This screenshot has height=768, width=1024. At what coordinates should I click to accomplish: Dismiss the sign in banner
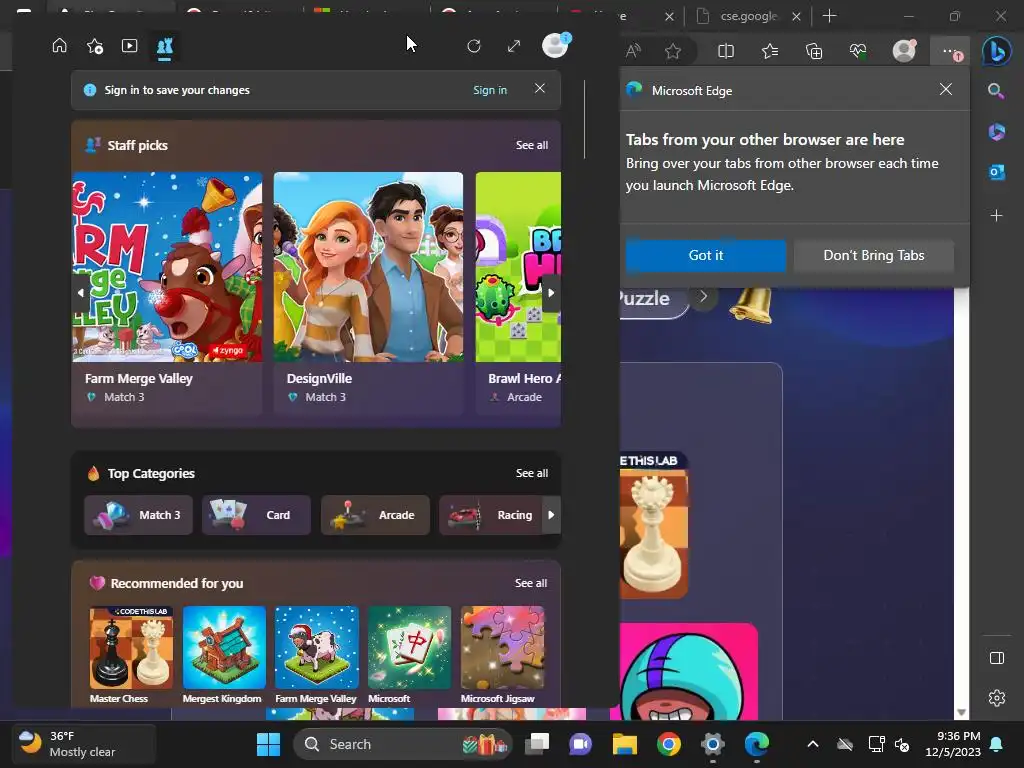coord(539,88)
